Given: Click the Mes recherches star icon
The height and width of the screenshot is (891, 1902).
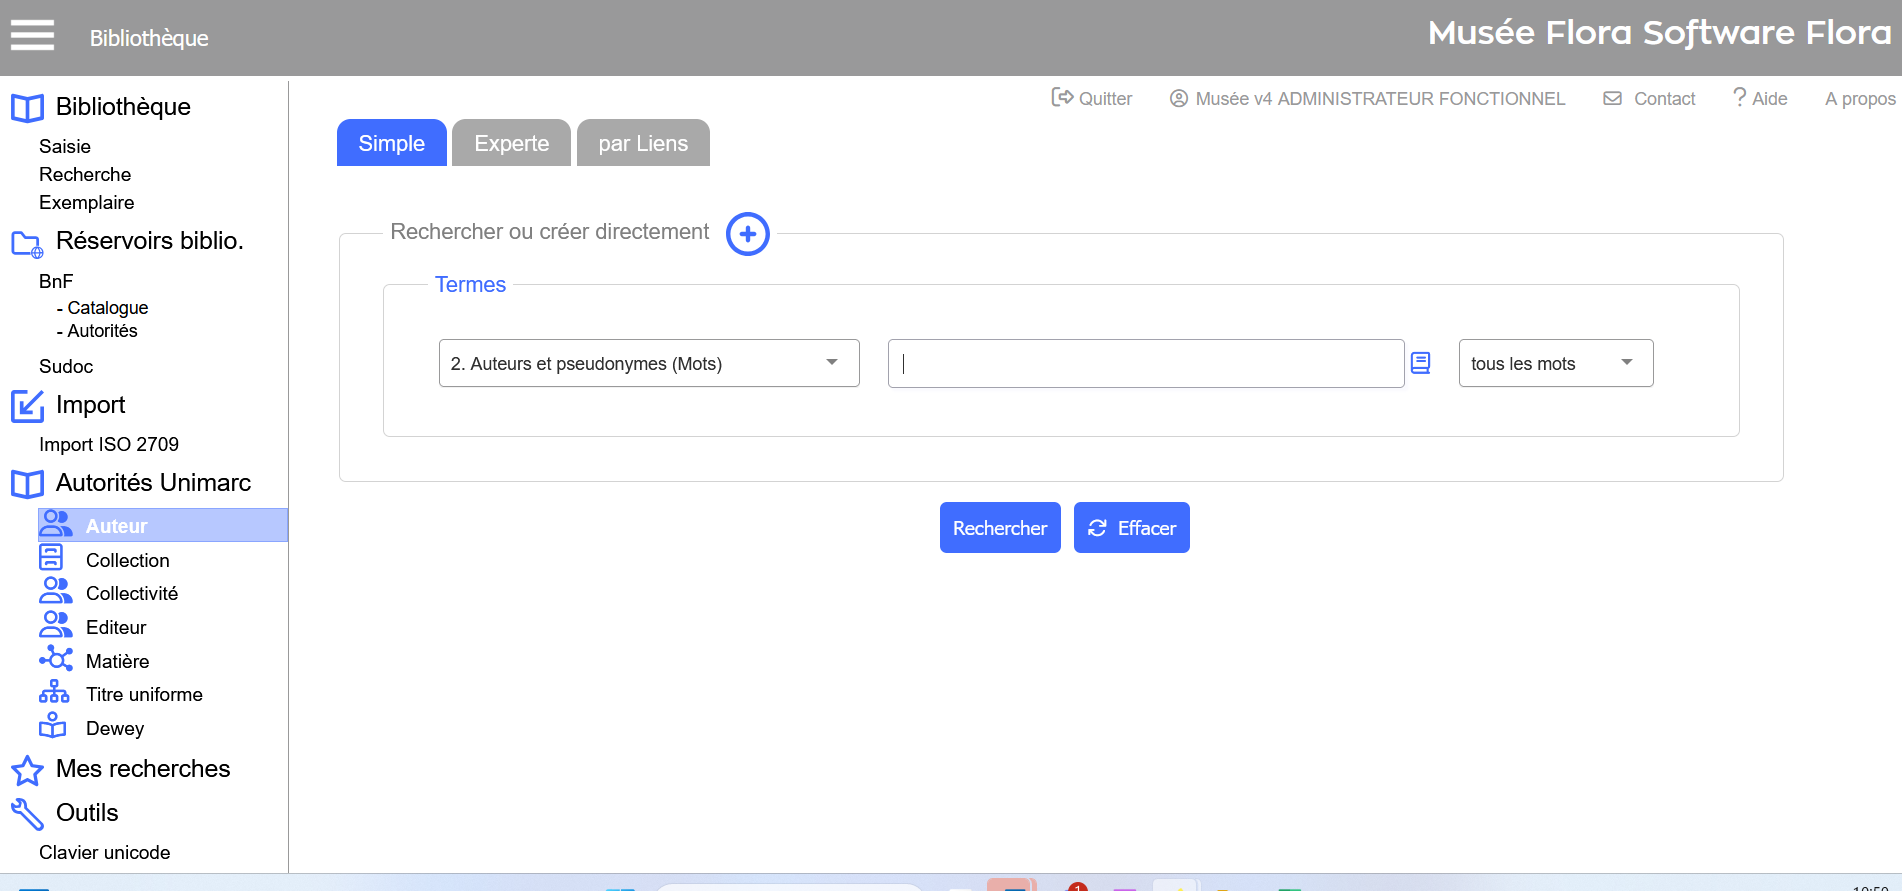Looking at the screenshot, I should pos(27,770).
